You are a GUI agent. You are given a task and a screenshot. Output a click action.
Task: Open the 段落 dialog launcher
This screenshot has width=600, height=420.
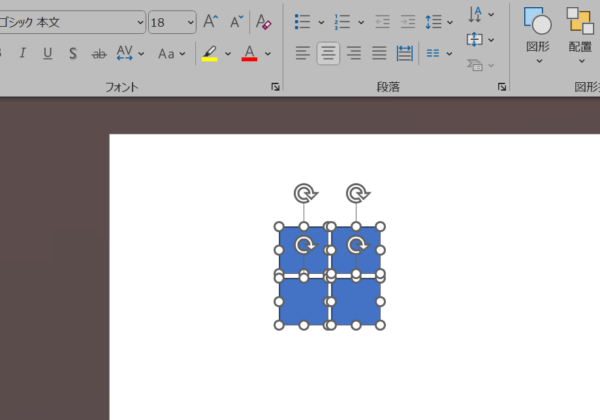503,88
